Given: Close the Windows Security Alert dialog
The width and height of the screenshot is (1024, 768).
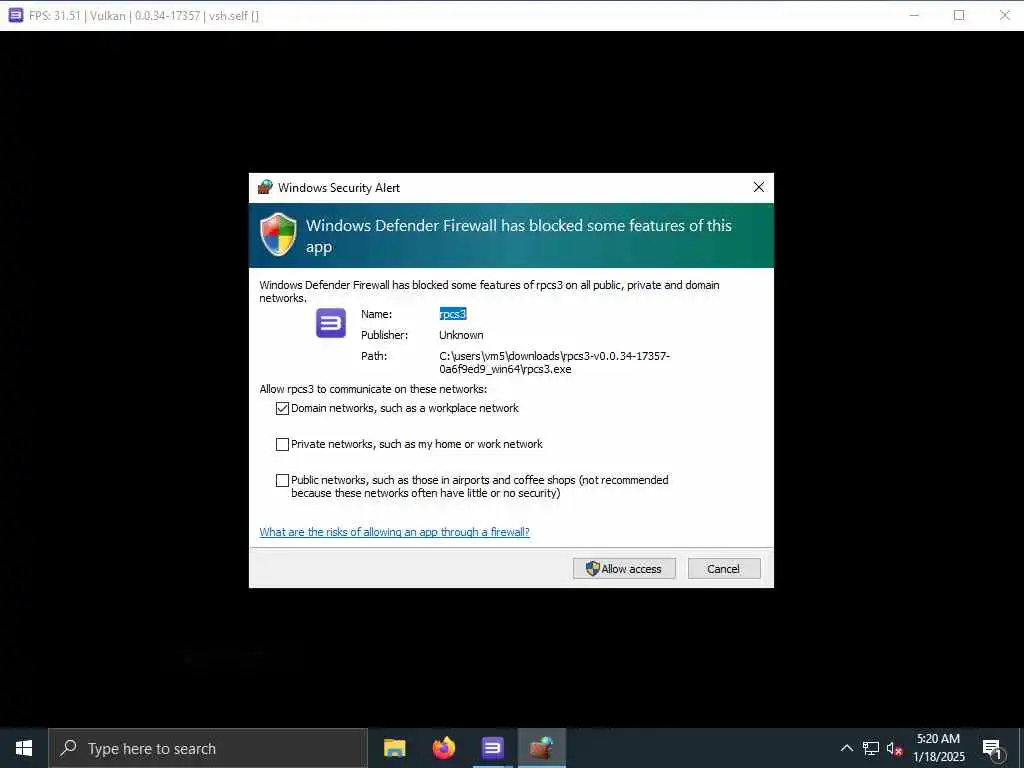Looking at the screenshot, I should coord(758,187).
